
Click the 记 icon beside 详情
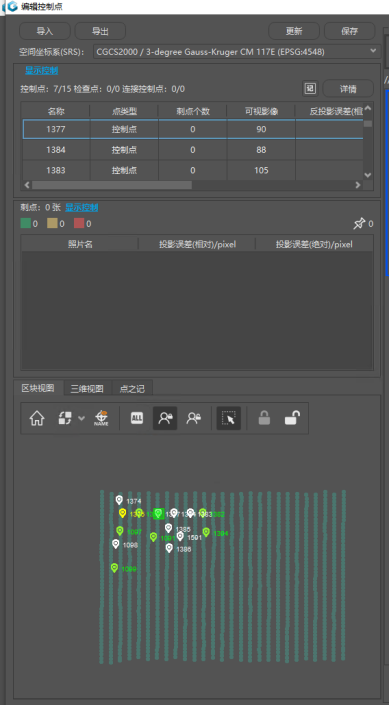(x=310, y=89)
